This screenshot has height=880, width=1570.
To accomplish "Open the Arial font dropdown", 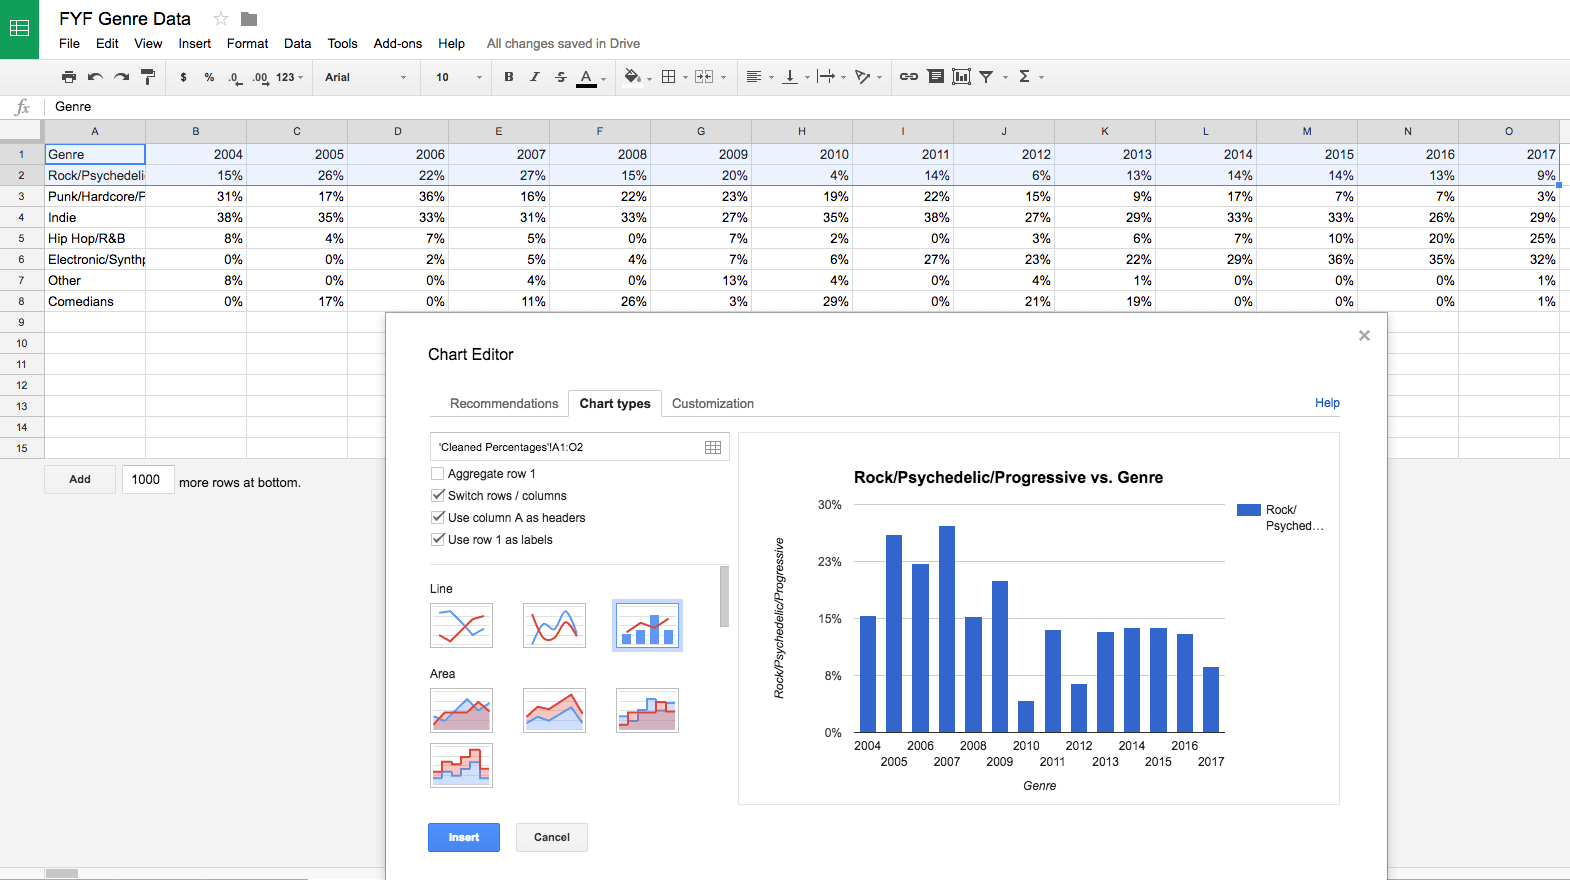I will pos(366,77).
